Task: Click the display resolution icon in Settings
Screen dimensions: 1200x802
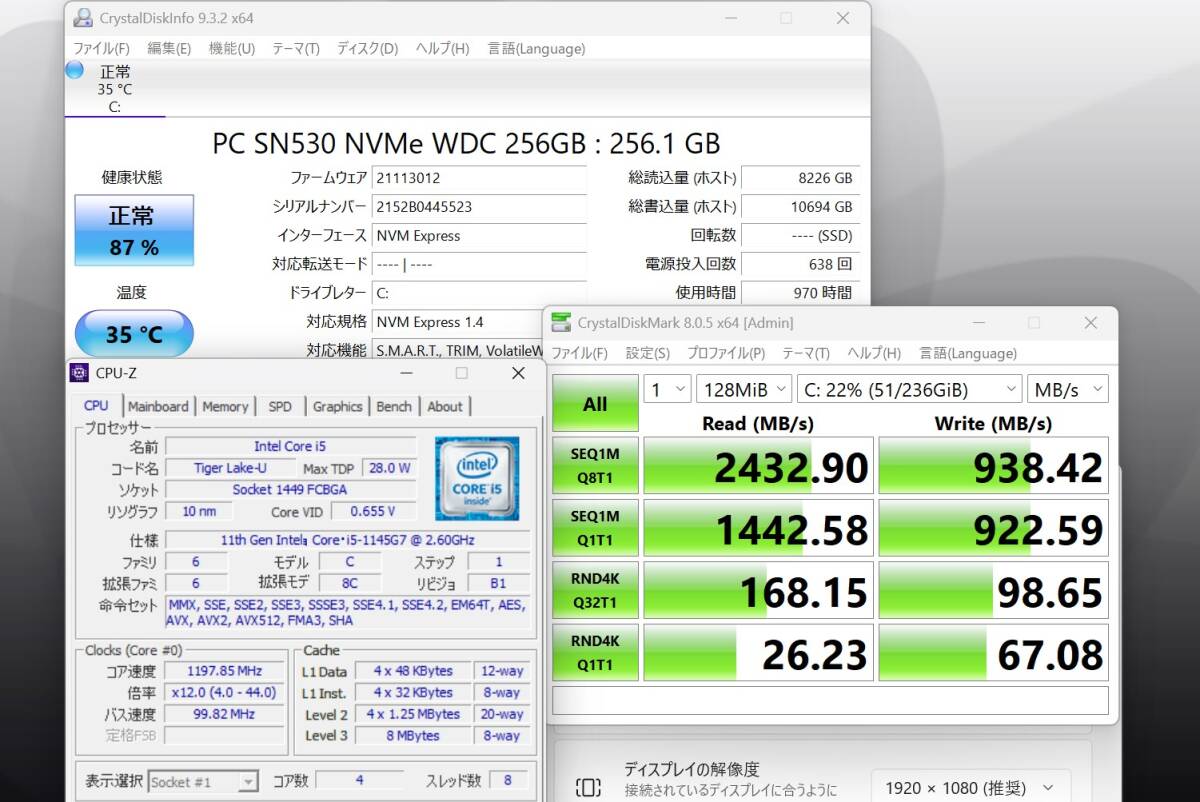Action: 589,788
